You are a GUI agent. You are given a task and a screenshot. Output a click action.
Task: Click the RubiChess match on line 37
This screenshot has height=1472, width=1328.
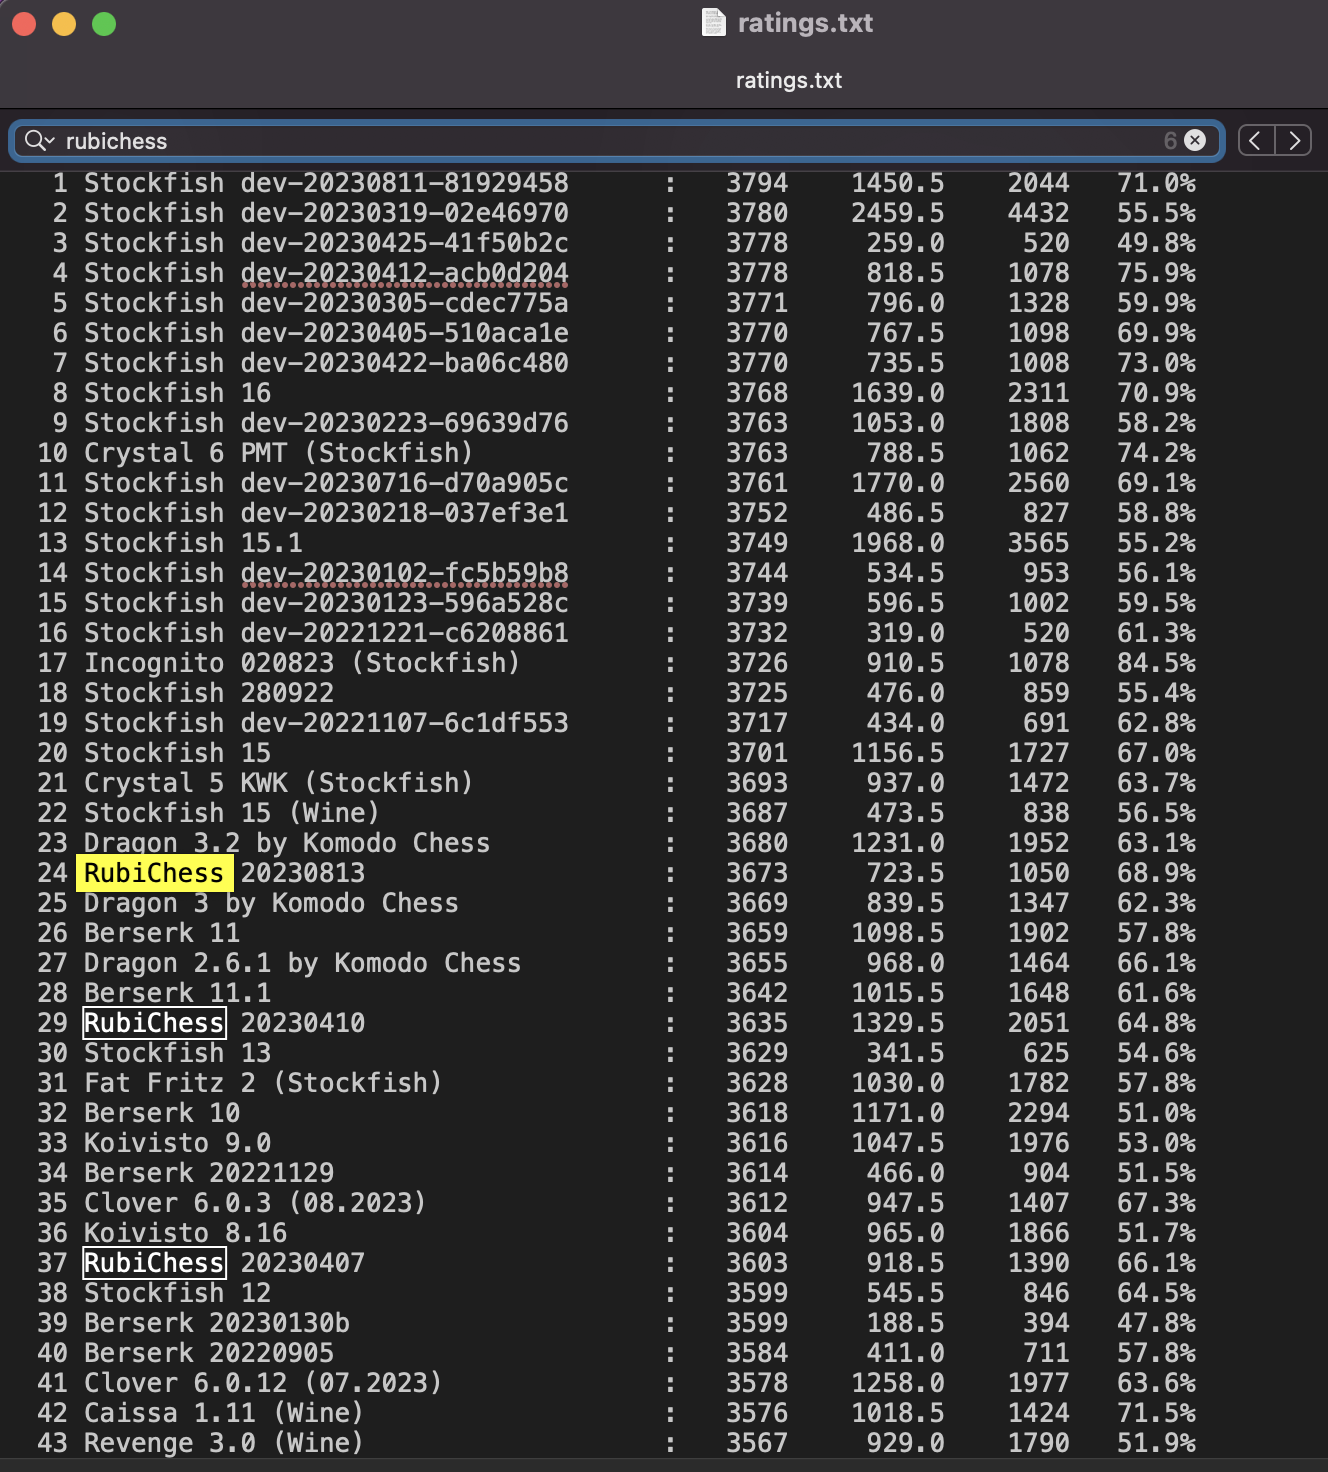tap(154, 1263)
